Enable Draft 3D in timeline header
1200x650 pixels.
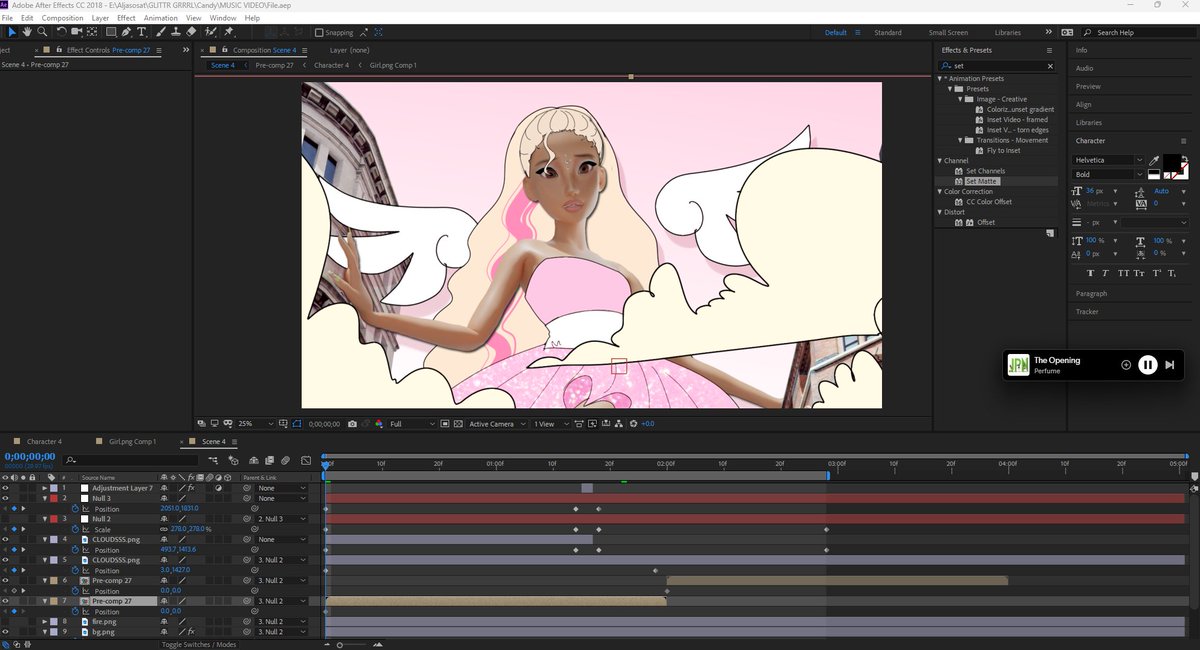point(233,460)
